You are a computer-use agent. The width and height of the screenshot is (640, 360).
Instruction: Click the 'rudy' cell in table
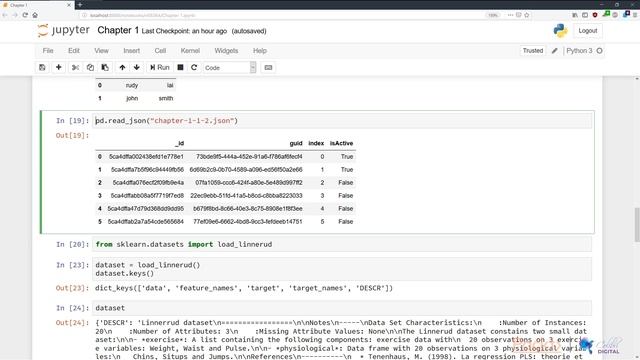coord(132,85)
